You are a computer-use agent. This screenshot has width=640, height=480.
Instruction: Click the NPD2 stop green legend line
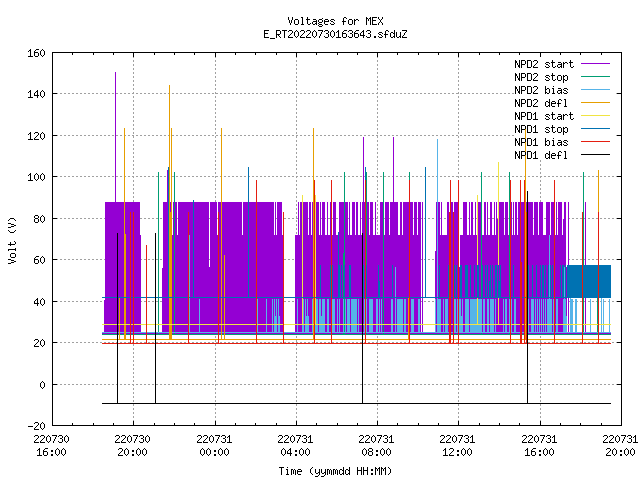(595, 77)
